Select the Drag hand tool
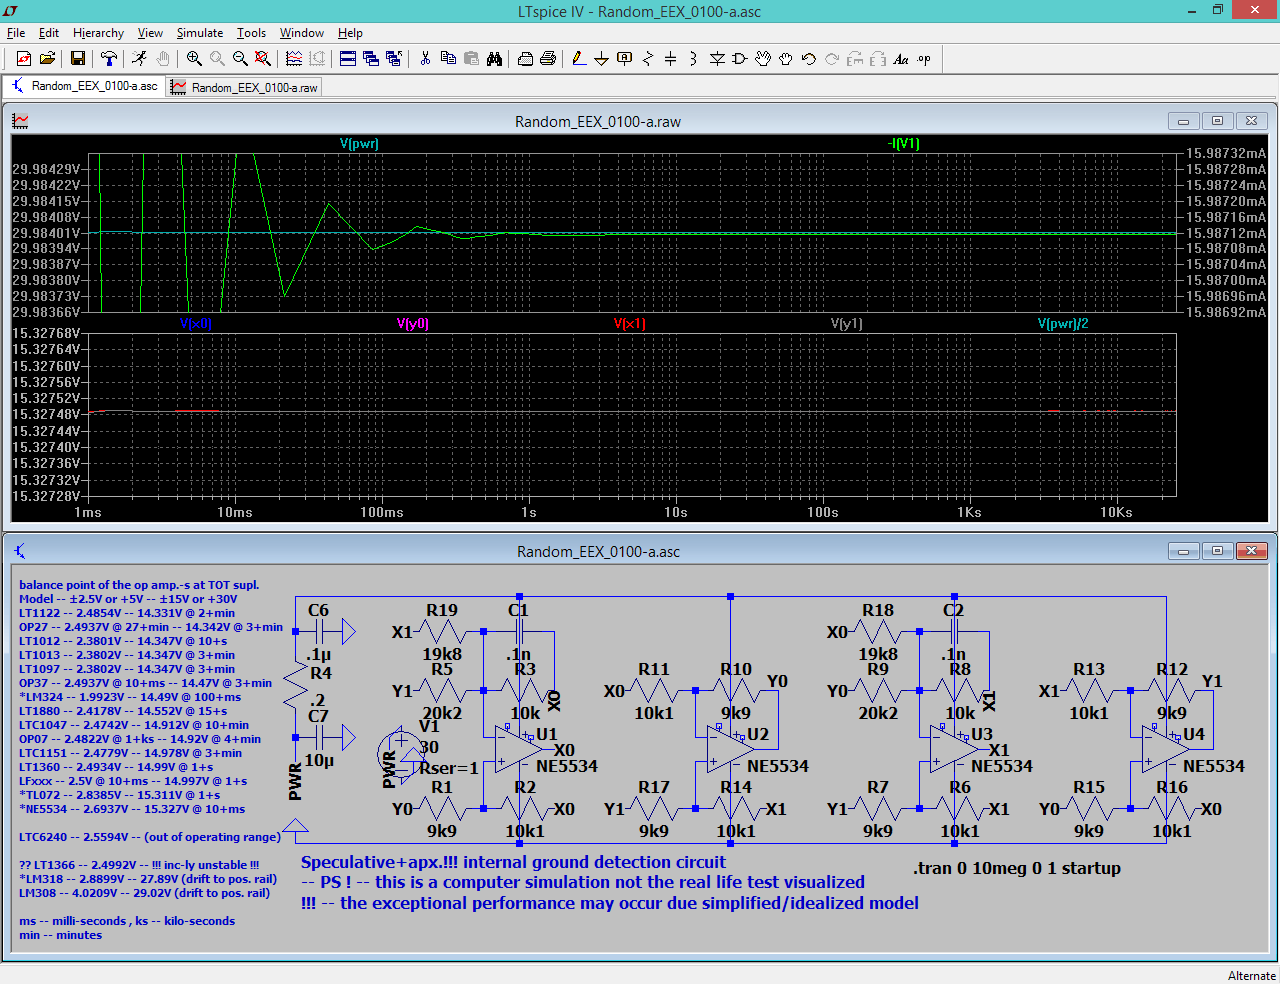This screenshot has width=1280, height=984. click(786, 59)
